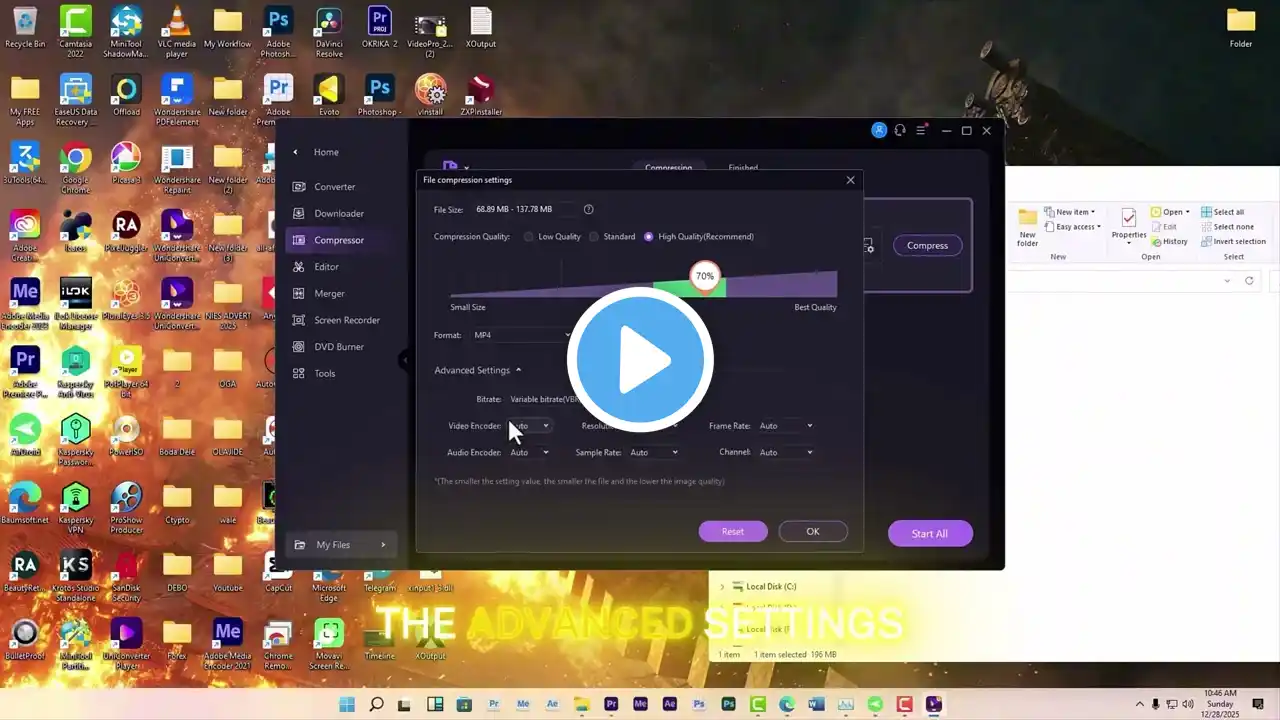Screen dimensions: 1280x720
Task: Open the DVD Burner sidebar item
Action: click(x=339, y=347)
